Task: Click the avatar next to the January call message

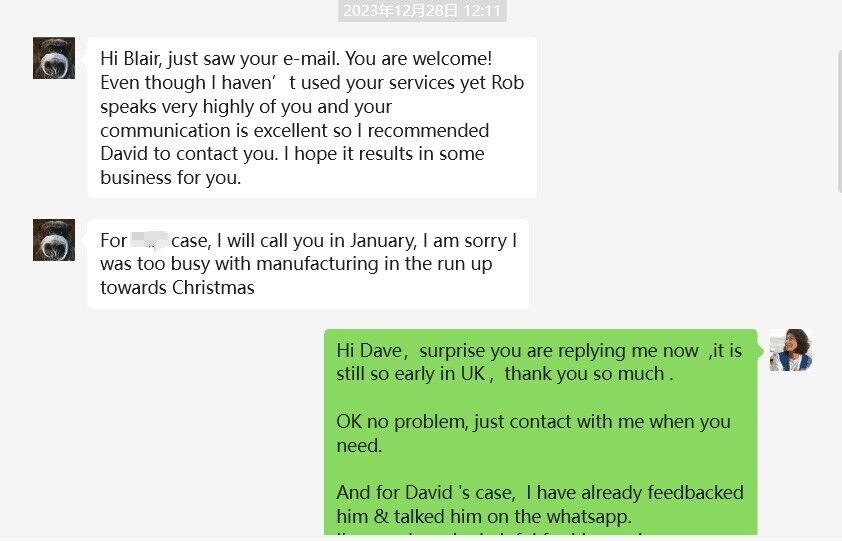Action: 54,240
